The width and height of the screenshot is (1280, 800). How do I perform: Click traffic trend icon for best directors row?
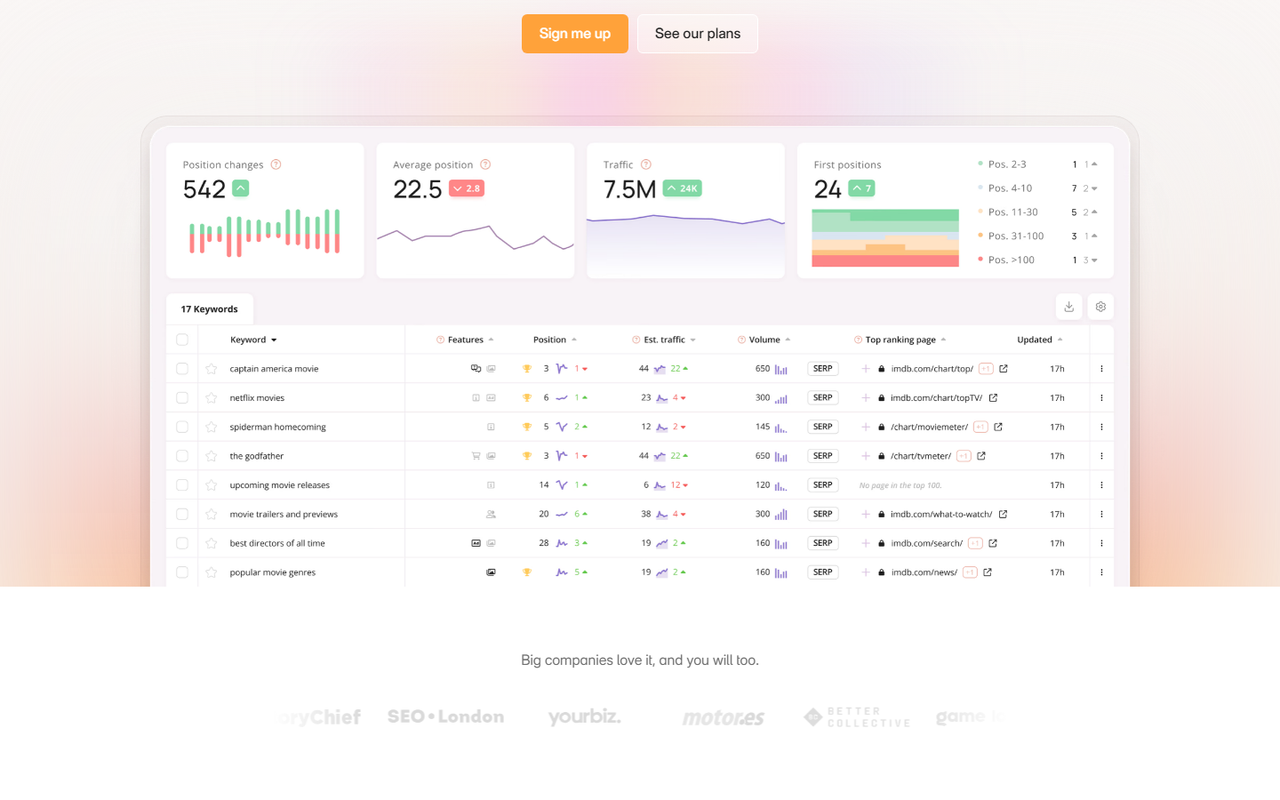(661, 543)
